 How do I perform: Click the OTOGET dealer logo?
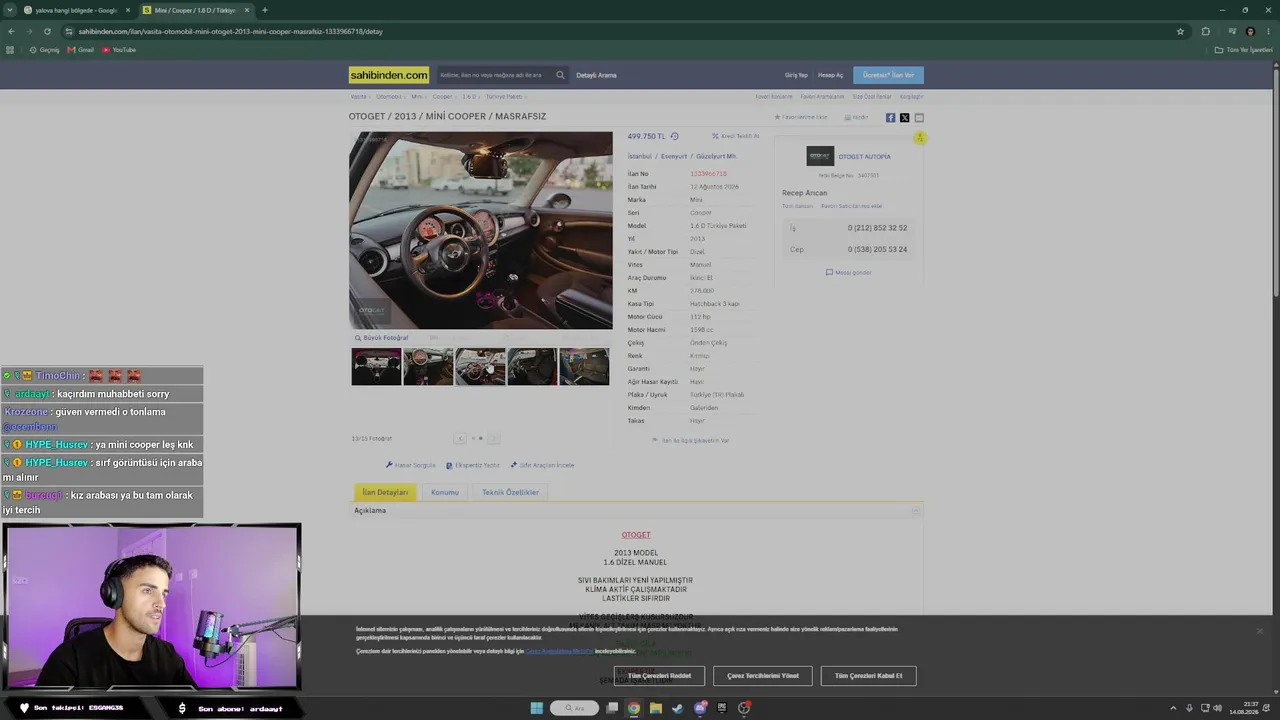(x=820, y=156)
